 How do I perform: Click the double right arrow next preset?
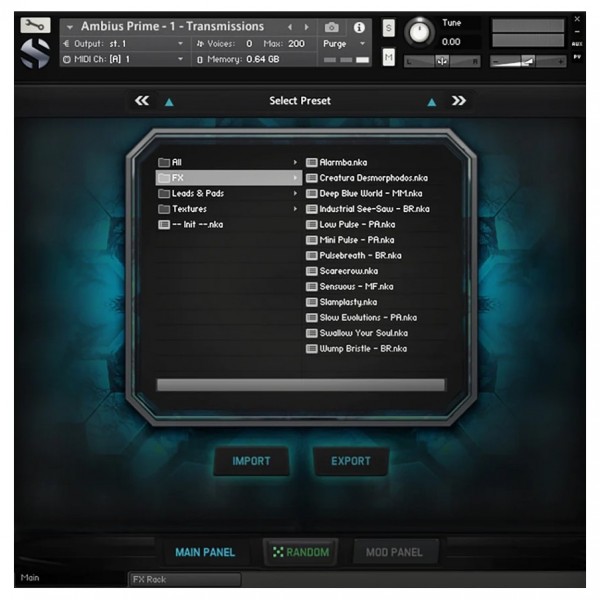458,101
